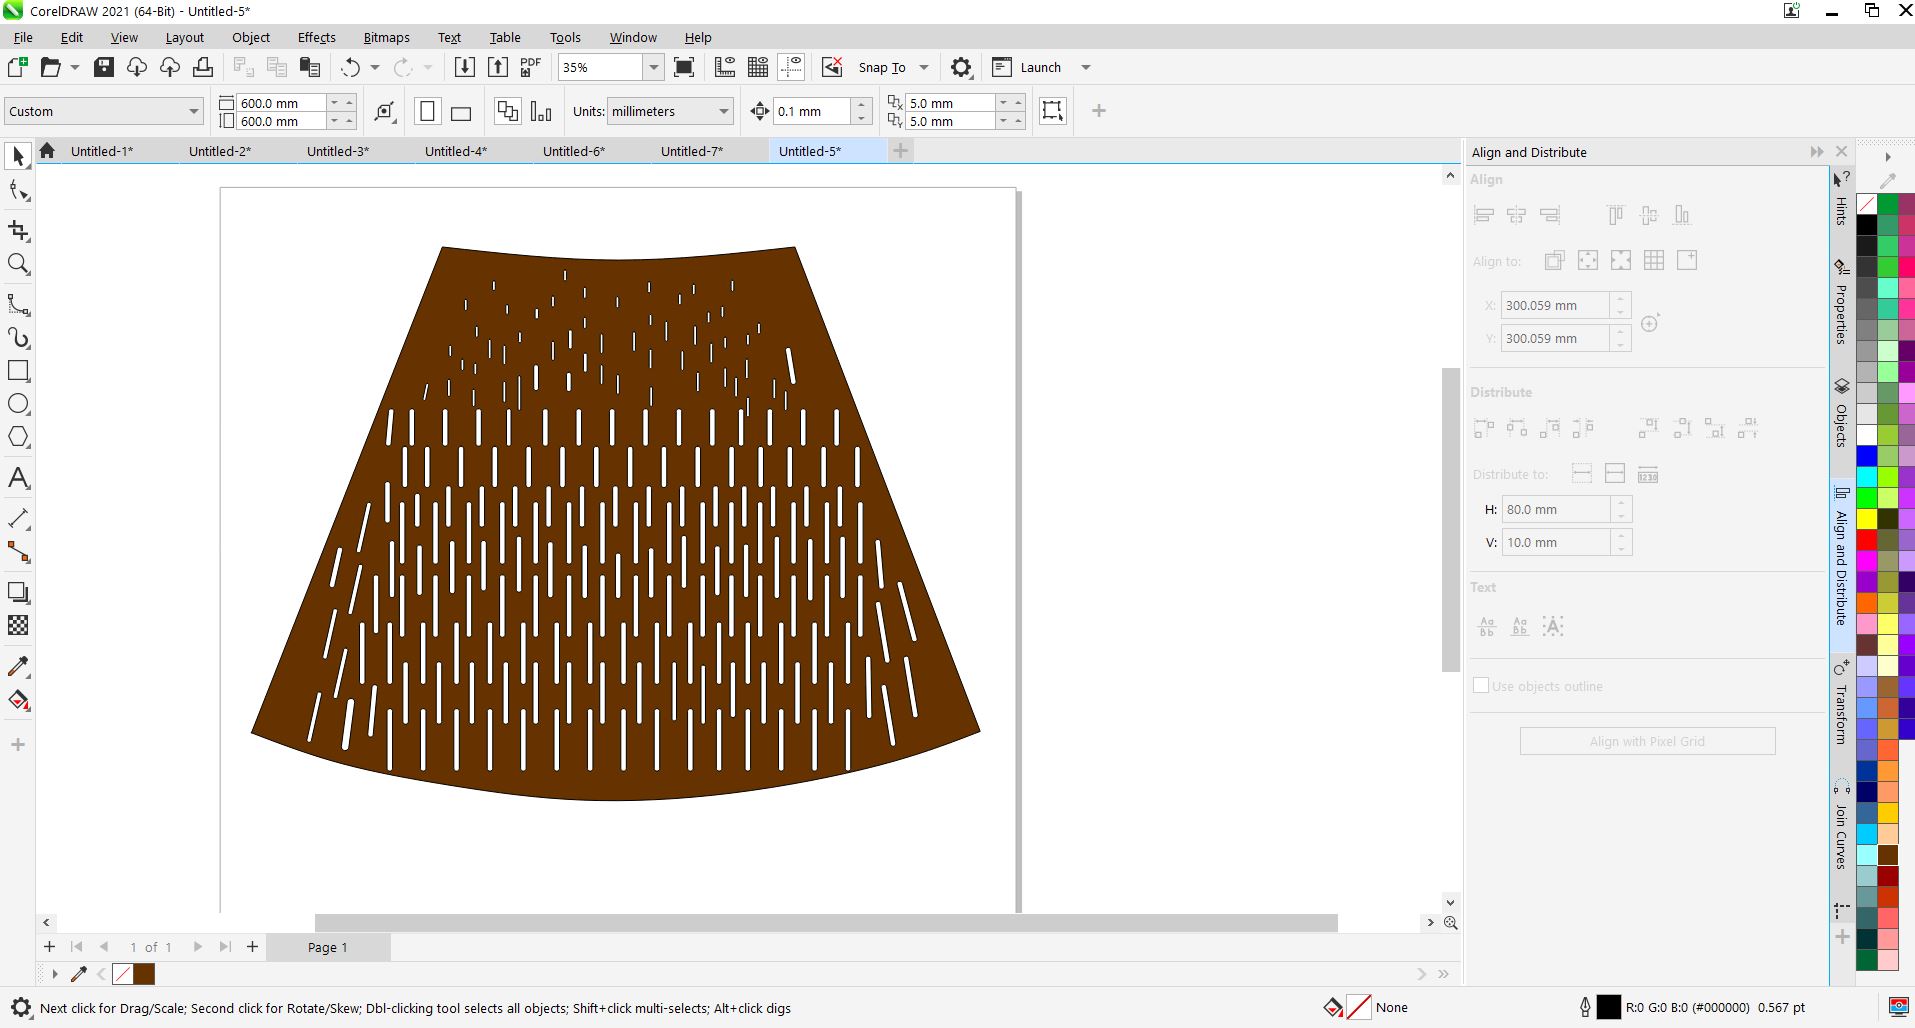This screenshot has height=1028, width=1915.
Task: Expand the zoom level 35% dropdown
Action: 653,67
